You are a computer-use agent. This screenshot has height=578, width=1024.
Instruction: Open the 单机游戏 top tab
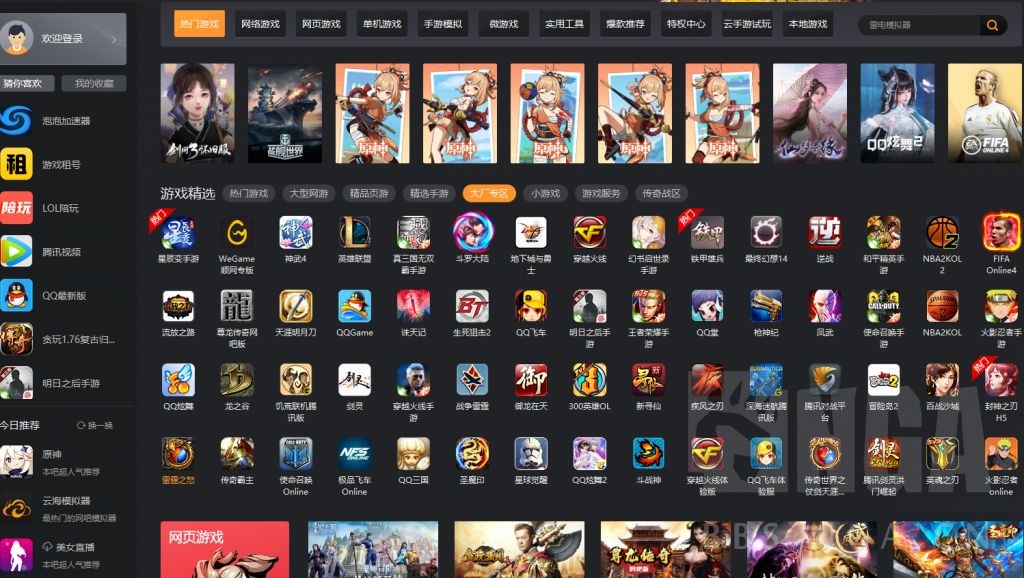click(382, 24)
